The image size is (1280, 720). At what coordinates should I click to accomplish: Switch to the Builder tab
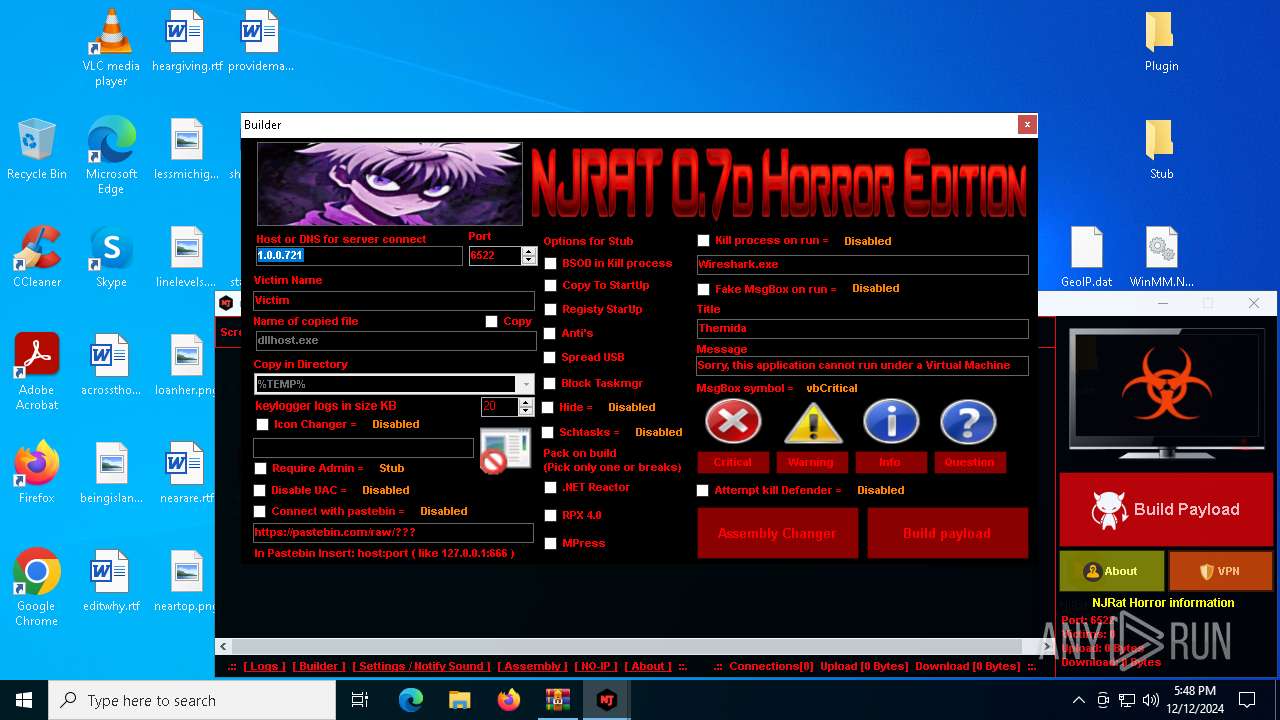point(319,666)
